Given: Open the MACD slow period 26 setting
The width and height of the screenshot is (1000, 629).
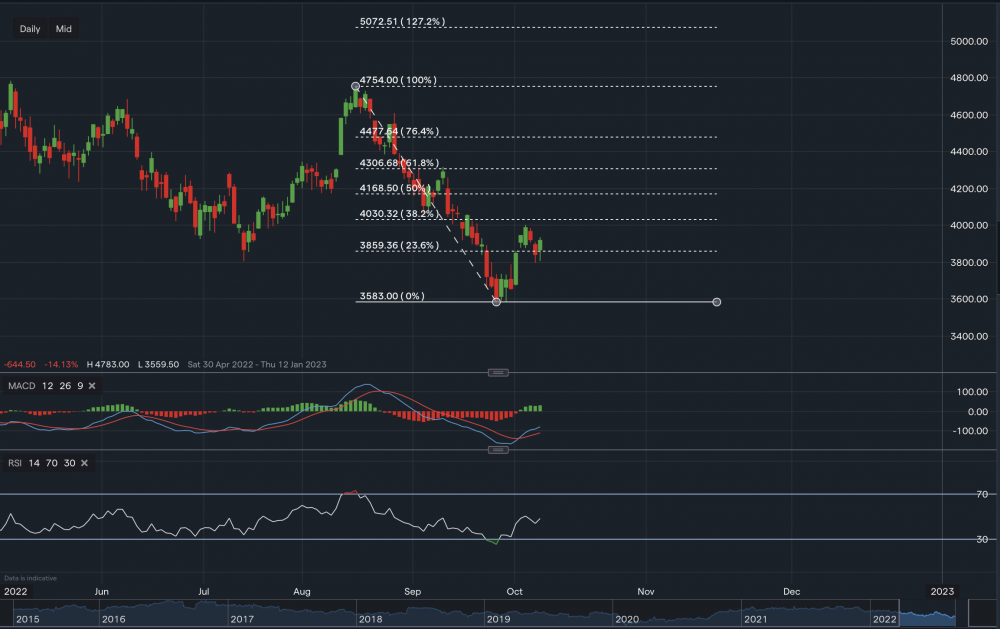Looking at the screenshot, I should pyautogui.click(x=65, y=386).
